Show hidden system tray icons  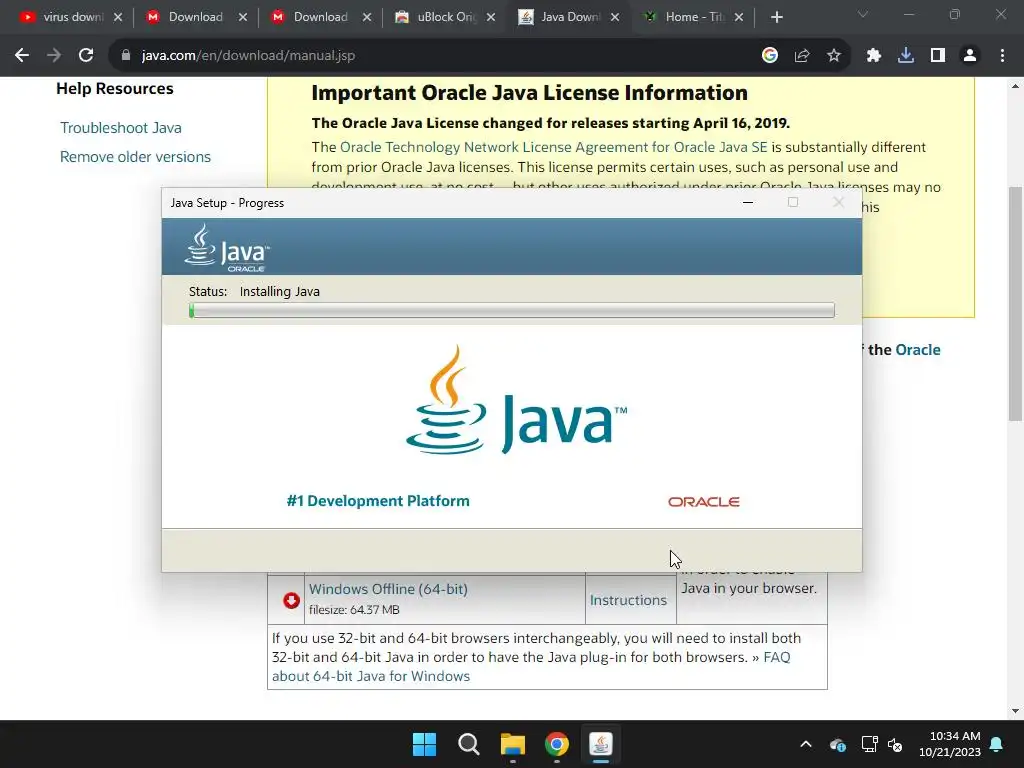pyautogui.click(x=806, y=744)
